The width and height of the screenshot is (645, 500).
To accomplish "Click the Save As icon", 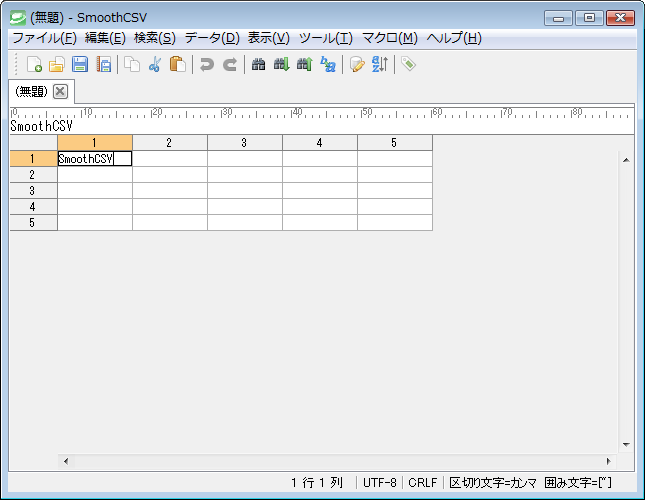I will [x=103, y=65].
